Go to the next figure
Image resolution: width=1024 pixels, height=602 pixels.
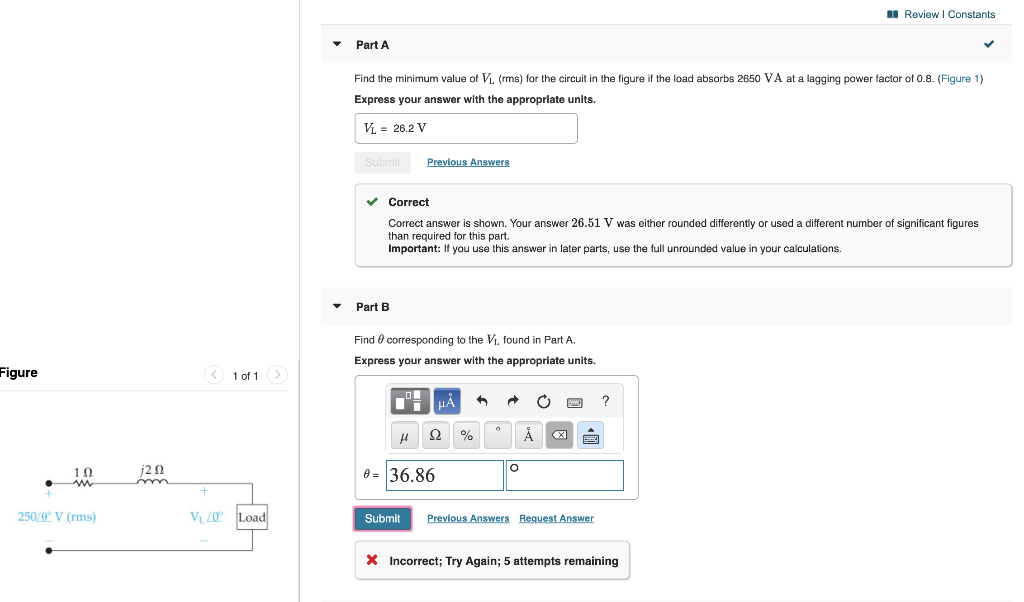pyautogui.click(x=278, y=375)
